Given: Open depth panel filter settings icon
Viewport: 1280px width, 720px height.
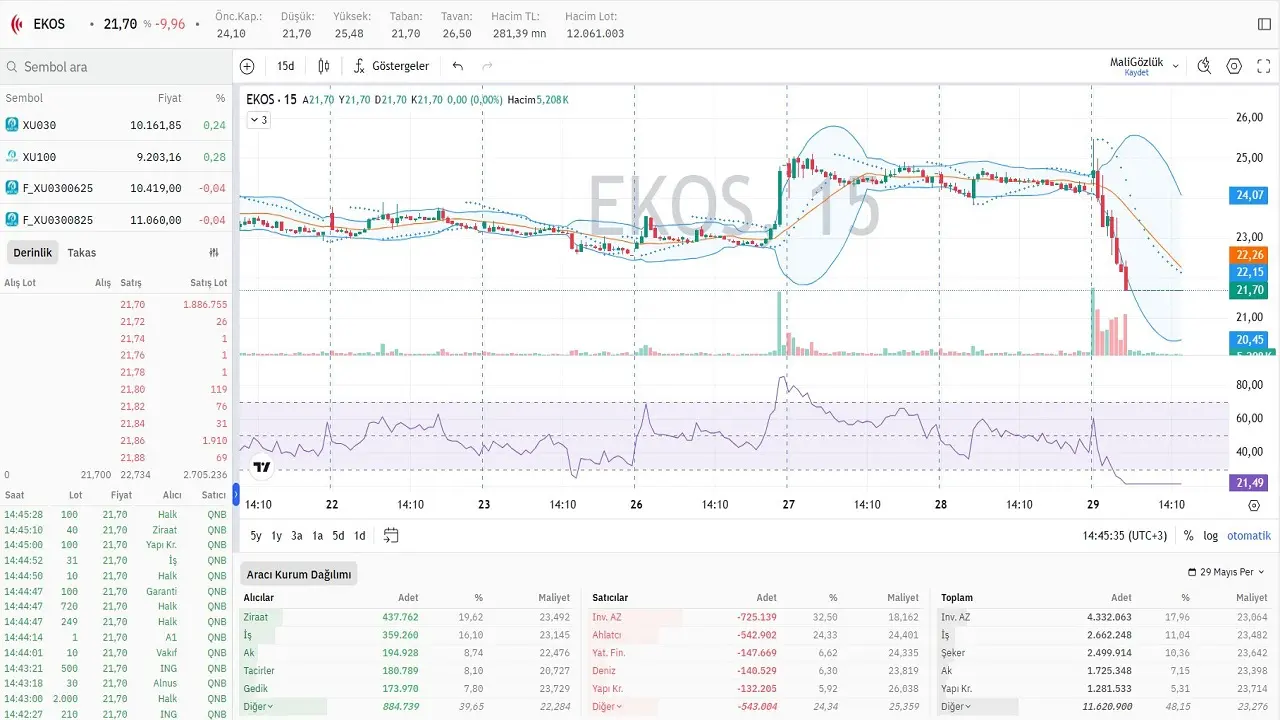Looking at the screenshot, I should (x=214, y=253).
